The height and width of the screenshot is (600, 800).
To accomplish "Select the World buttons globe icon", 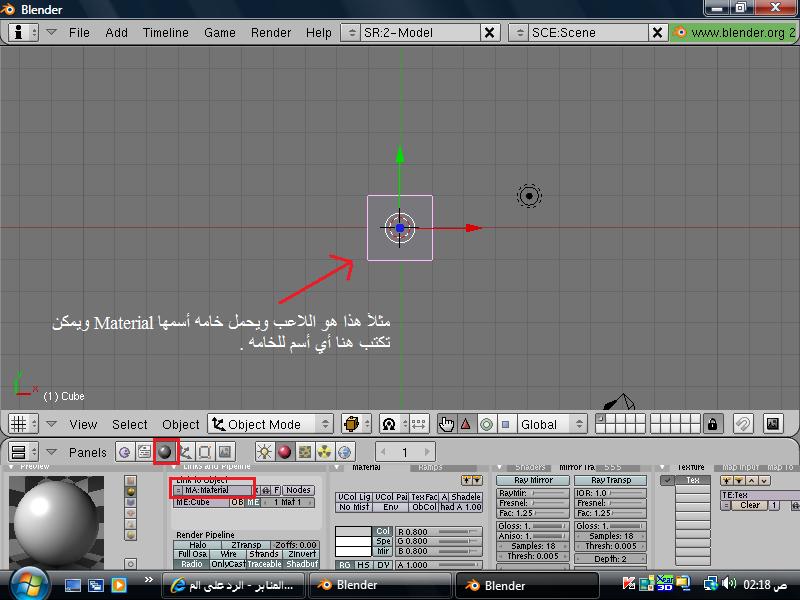I will tap(344, 452).
